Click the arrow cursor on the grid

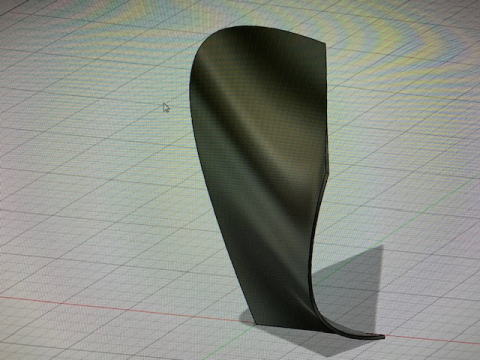click(x=166, y=108)
